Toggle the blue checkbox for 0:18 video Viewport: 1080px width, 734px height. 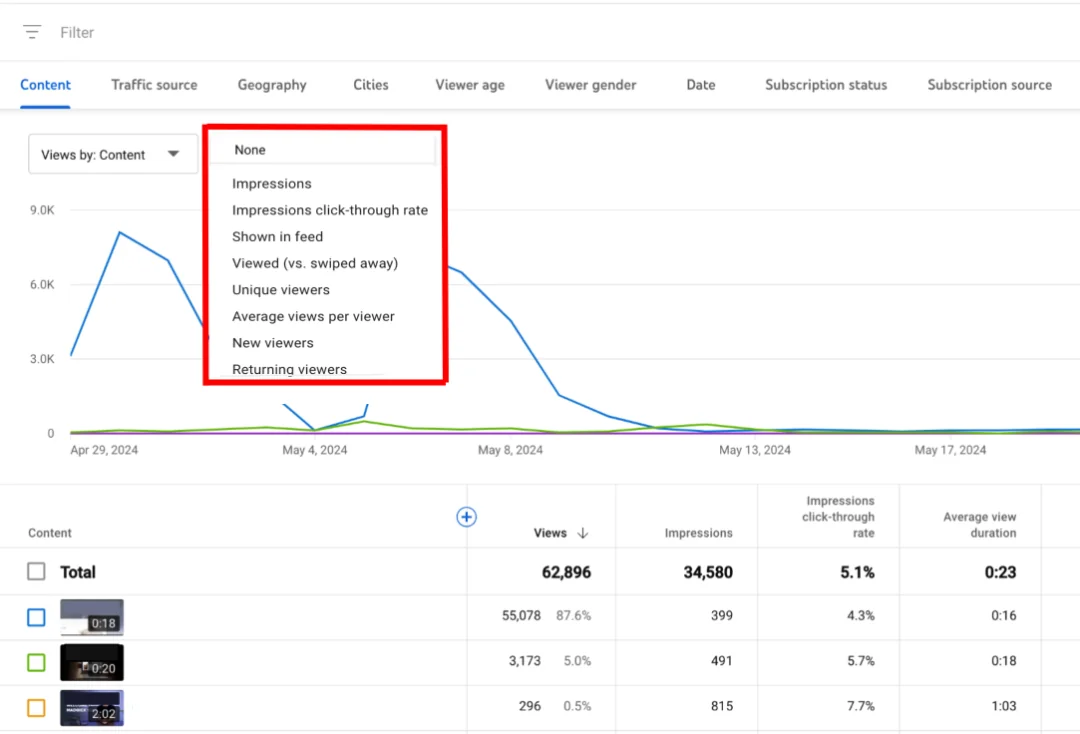coord(37,617)
